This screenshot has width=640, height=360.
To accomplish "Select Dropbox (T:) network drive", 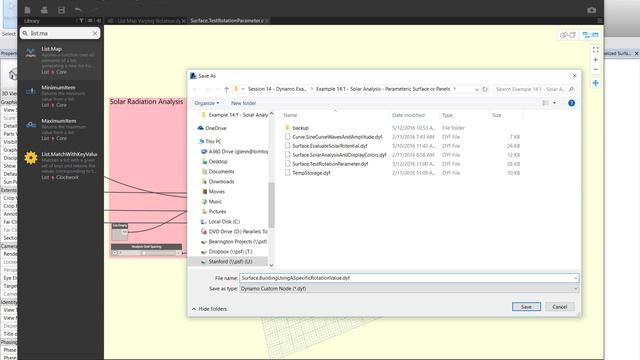I will [230, 251].
